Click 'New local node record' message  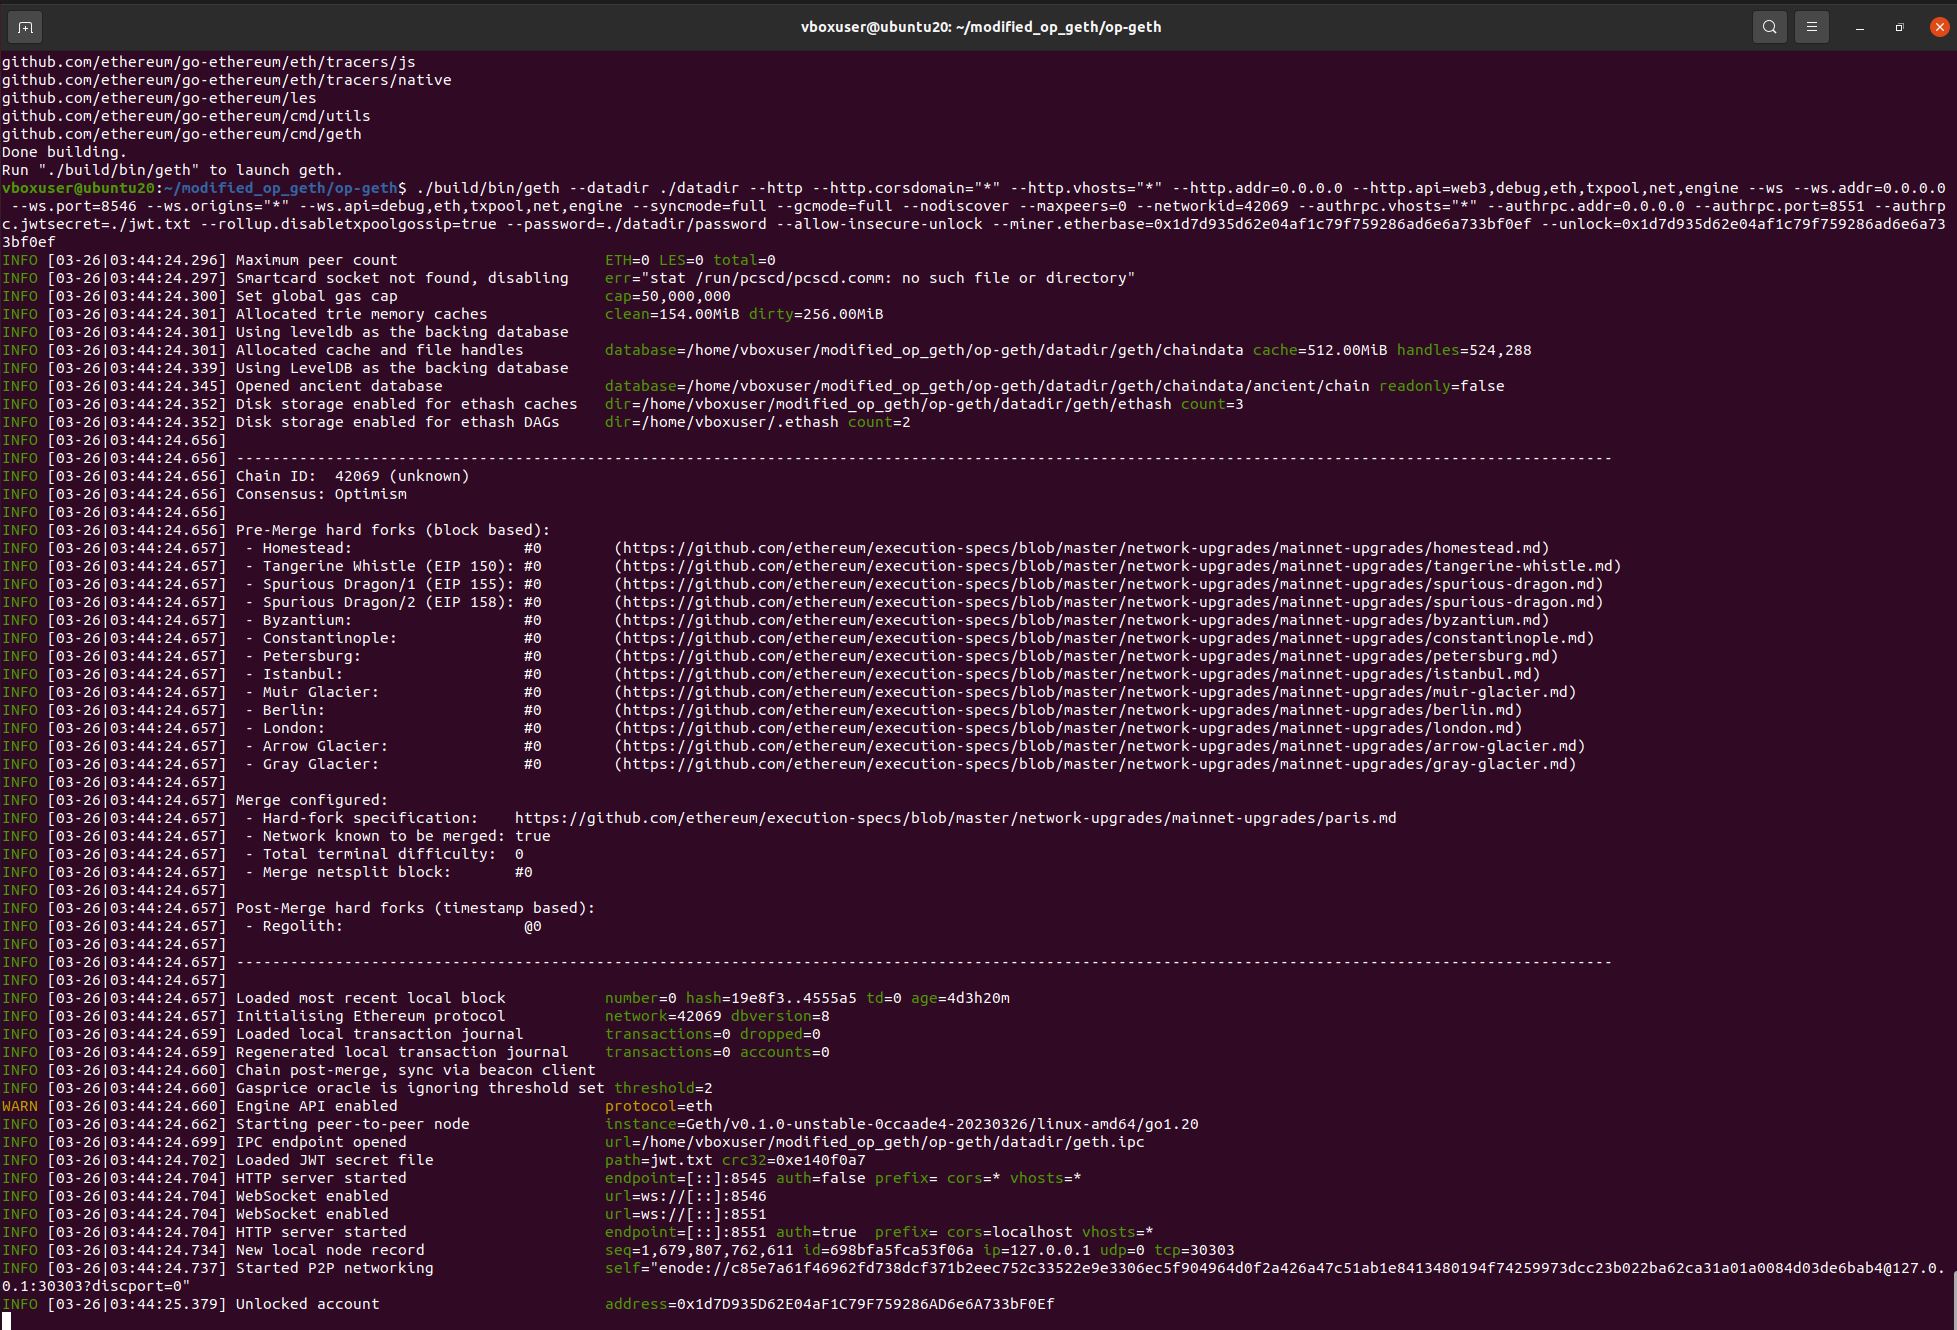tap(329, 1250)
